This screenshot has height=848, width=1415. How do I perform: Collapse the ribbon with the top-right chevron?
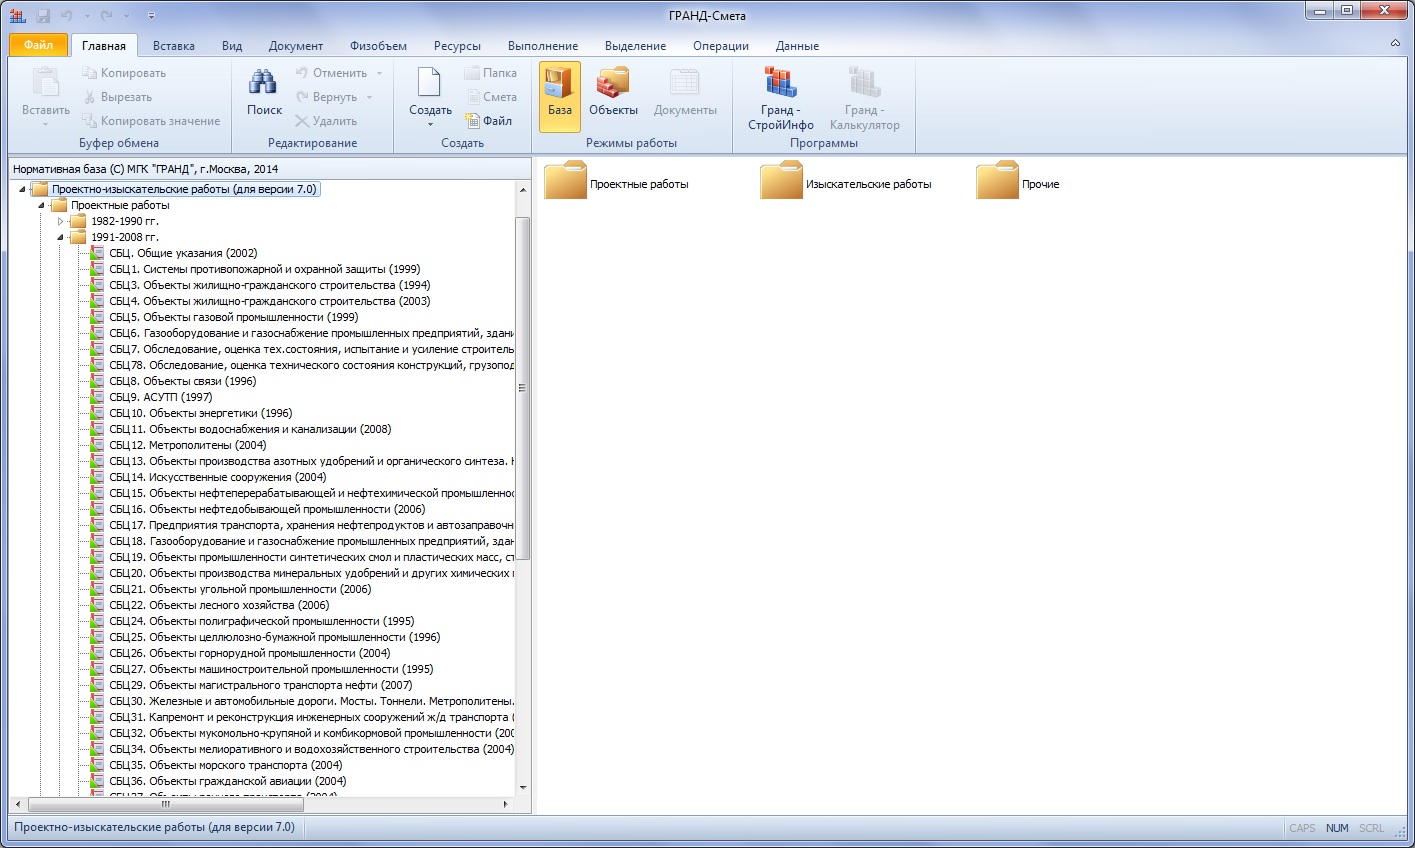coord(1395,44)
